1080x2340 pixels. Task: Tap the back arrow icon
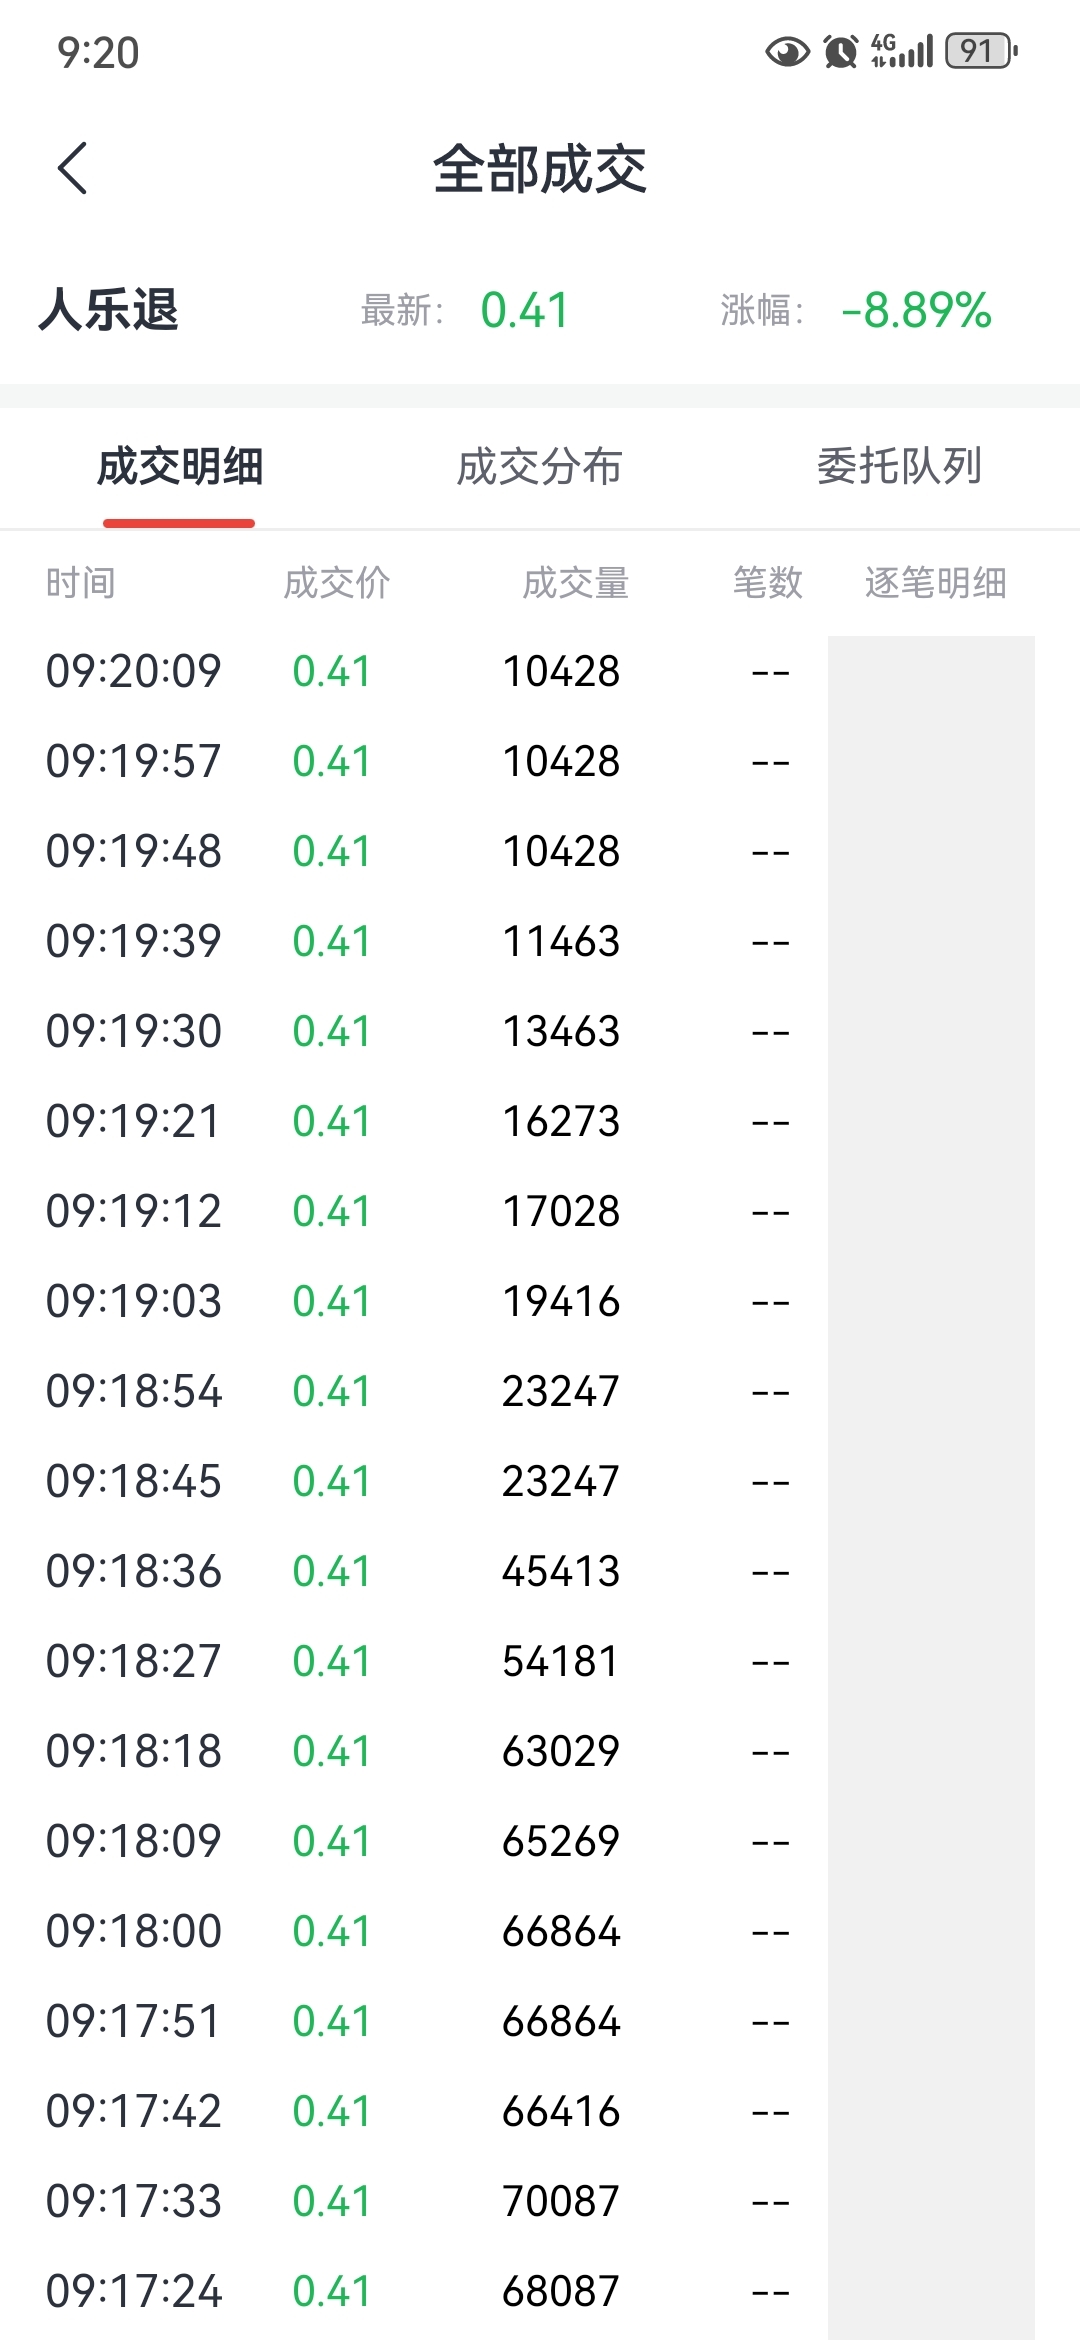(72, 168)
